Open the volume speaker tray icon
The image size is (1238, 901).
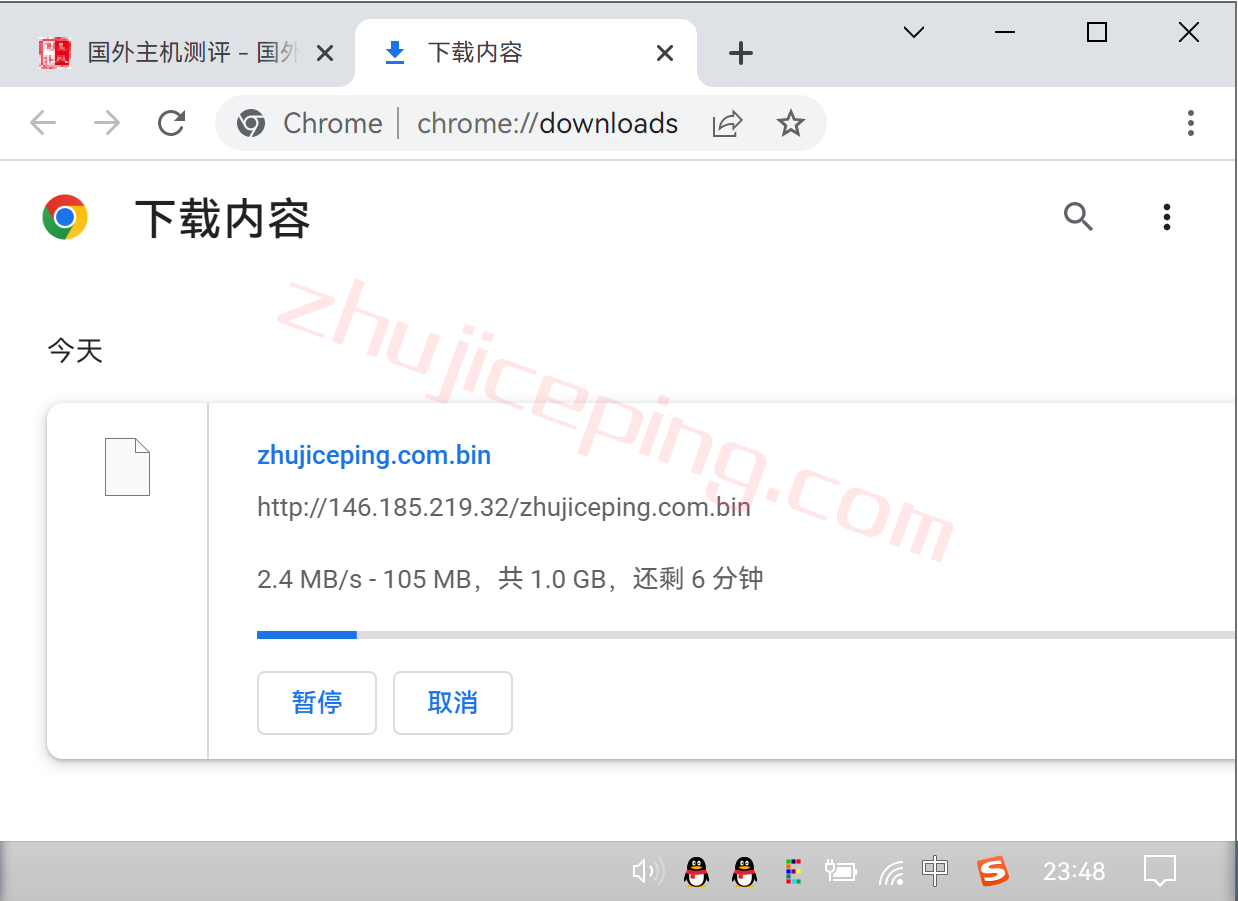pos(648,872)
